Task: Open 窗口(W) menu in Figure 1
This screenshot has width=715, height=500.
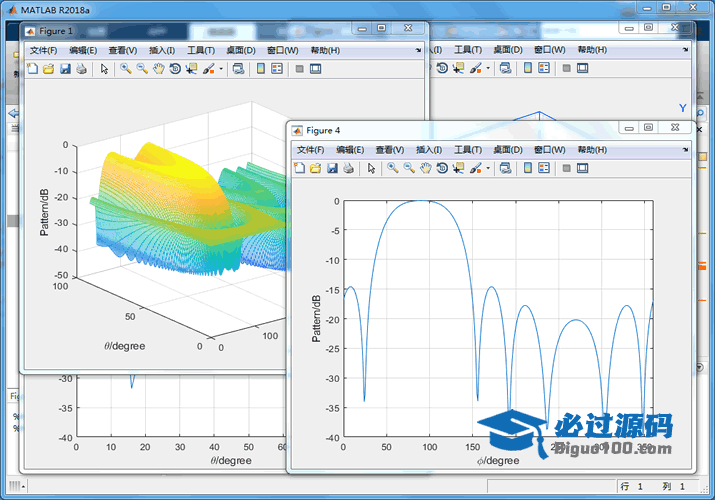Action: point(283,51)
